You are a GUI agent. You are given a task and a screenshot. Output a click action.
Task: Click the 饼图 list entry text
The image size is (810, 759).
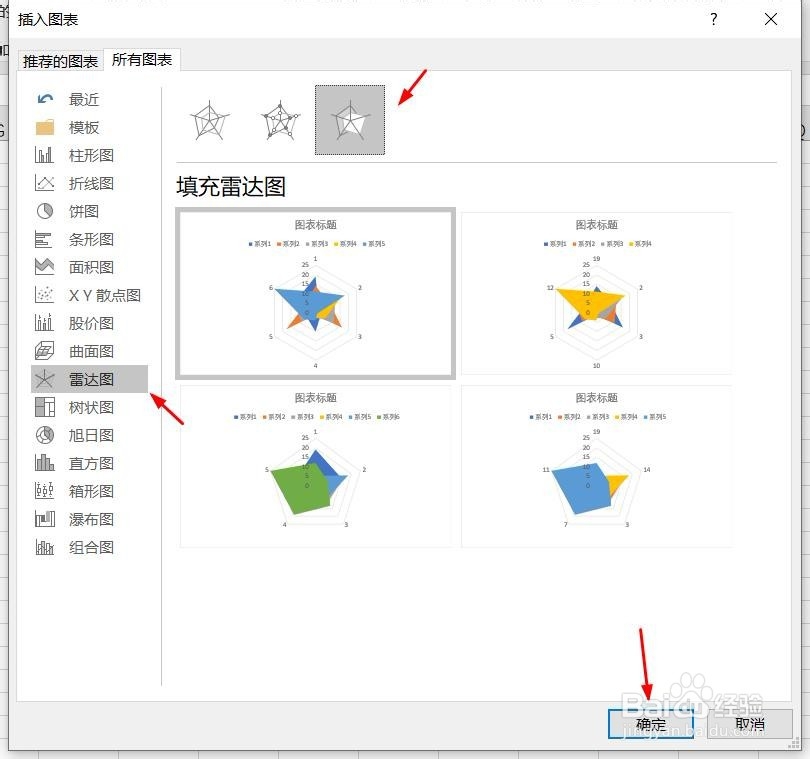(84, 211)
